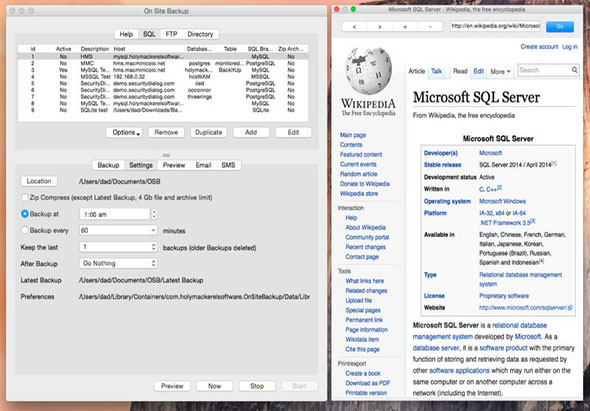Click the Log in link
The width and height of the screenshot is (590, 411).
570,47
